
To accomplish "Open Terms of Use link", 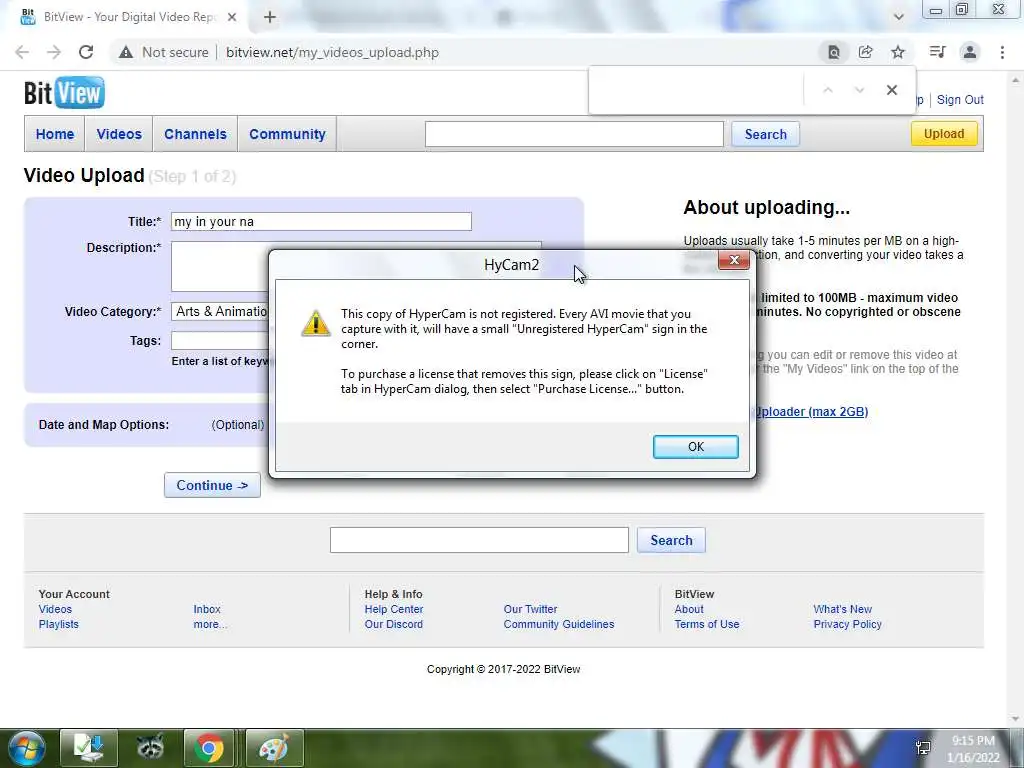I will click(x=707, y=624).
